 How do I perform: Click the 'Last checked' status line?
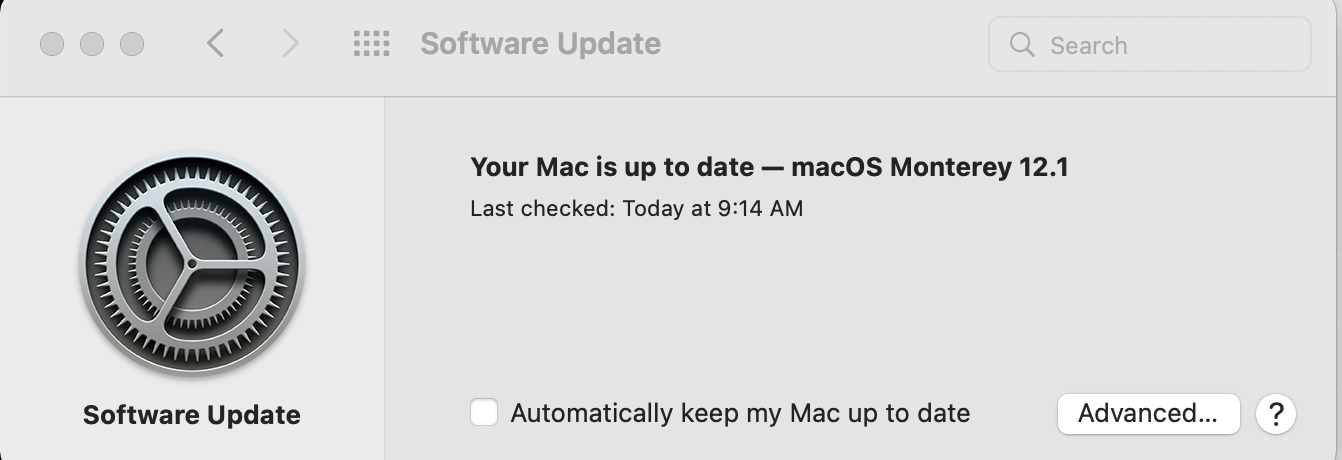[637, 209]
